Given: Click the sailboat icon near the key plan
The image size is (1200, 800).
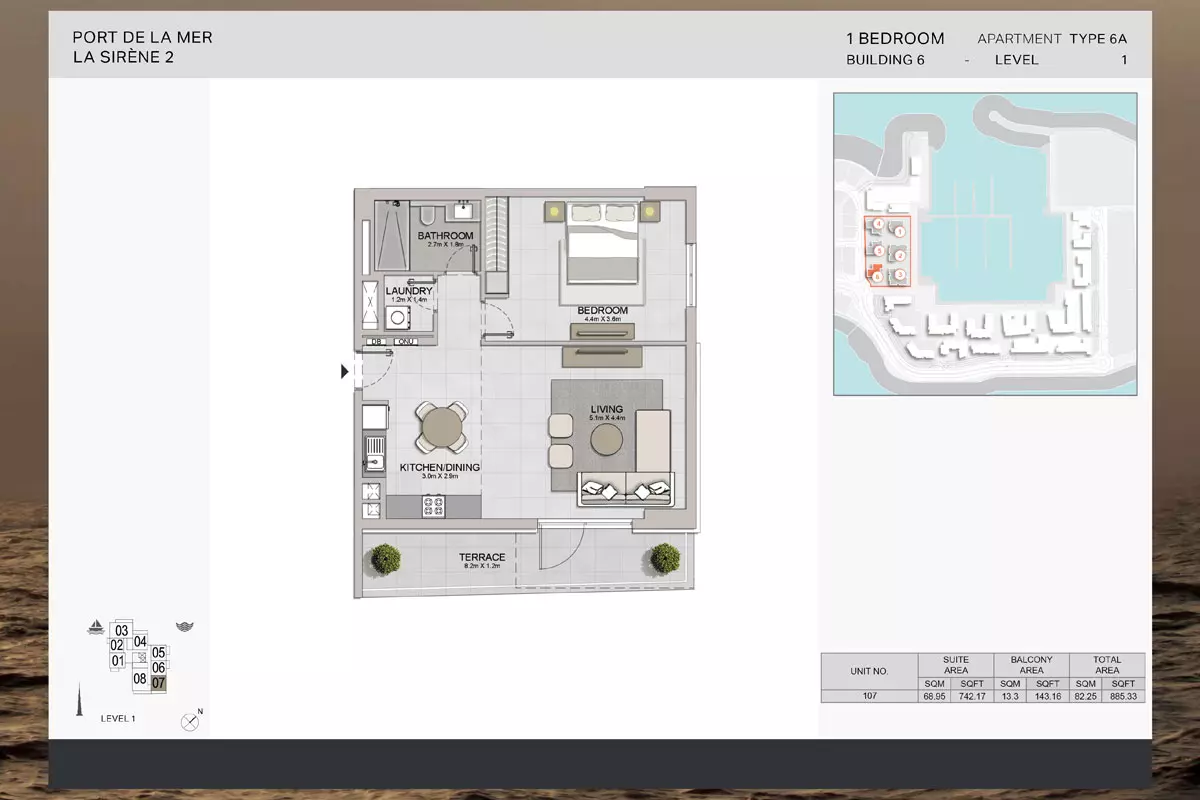Looking at the screenshot, I should coord(96,628).
